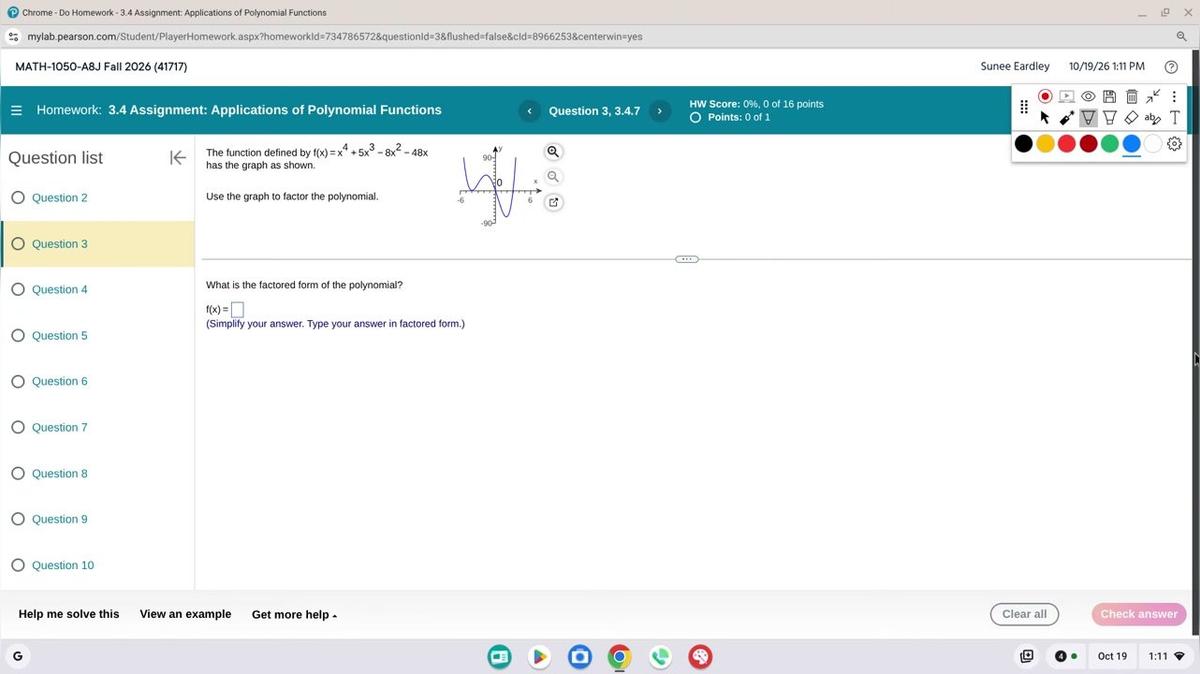Click the f(x) answer input box

click(x=238, y=309)
